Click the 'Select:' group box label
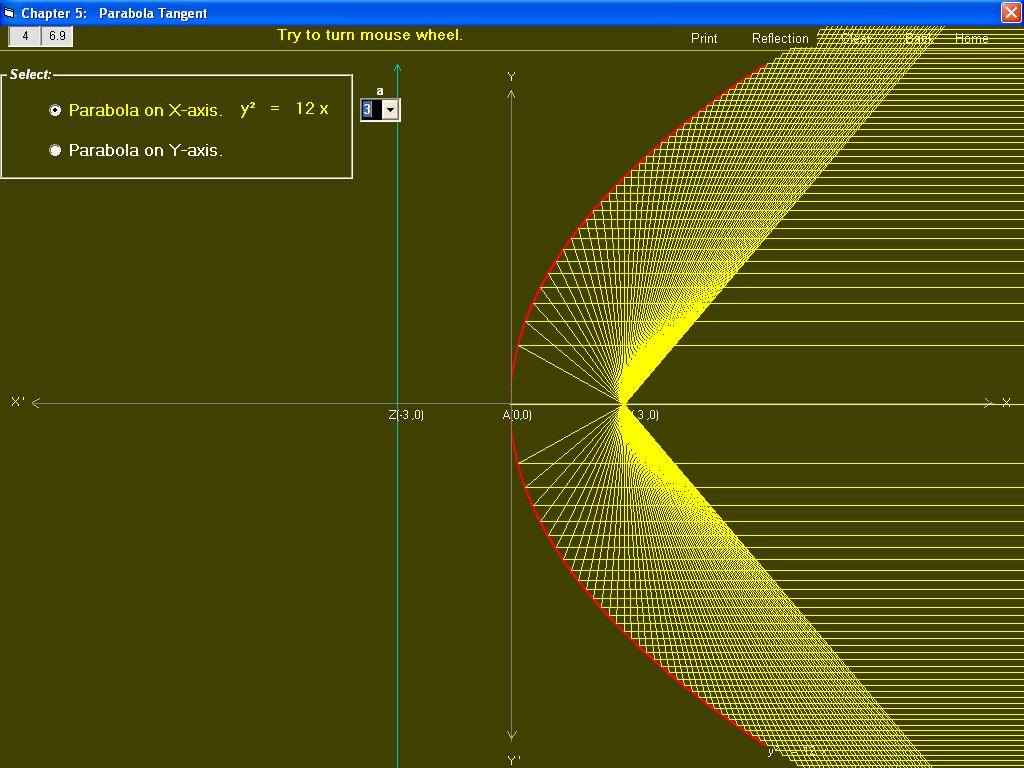The width and height of the screenshot is (1024, 768). coord(30,74)
